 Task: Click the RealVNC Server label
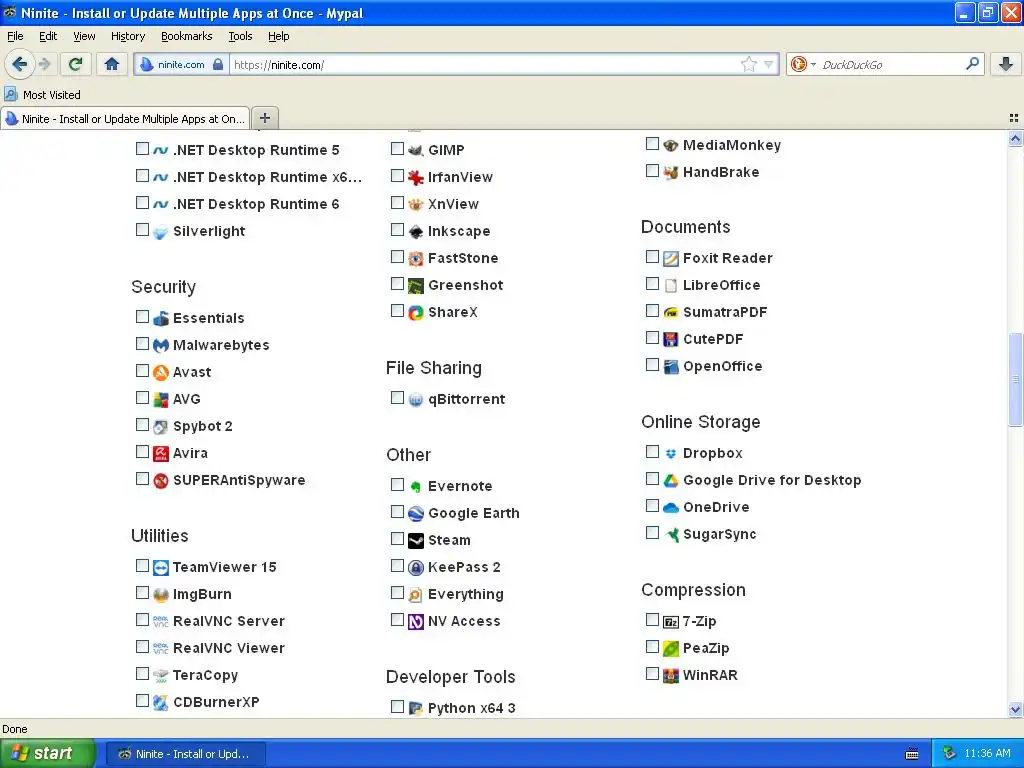pyautogui.click(x=229, y=621)
